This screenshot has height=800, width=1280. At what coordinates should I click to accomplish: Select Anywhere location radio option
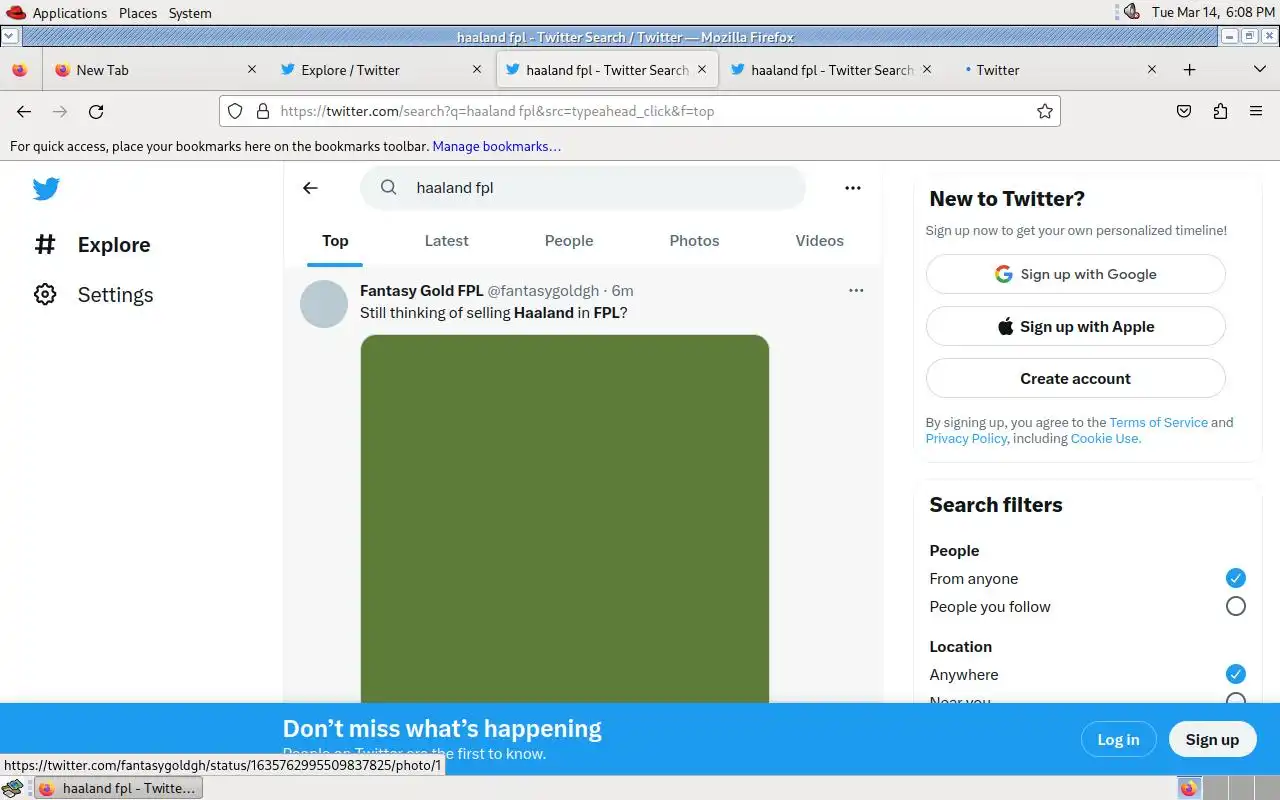point(1236,674)
